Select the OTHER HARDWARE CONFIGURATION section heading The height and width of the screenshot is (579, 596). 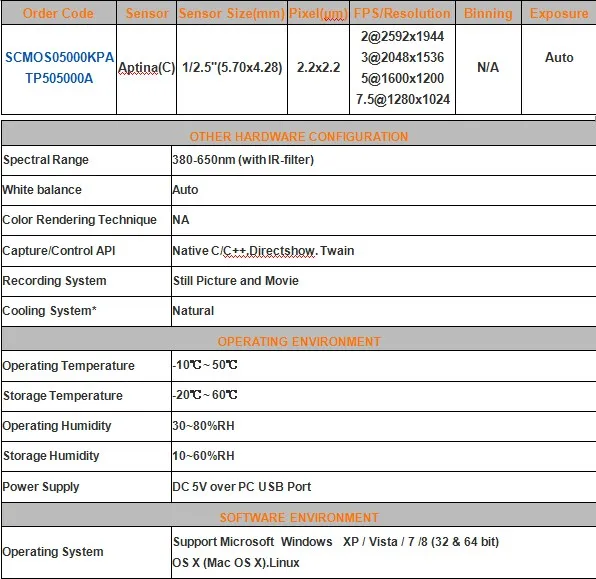(299, 136)
